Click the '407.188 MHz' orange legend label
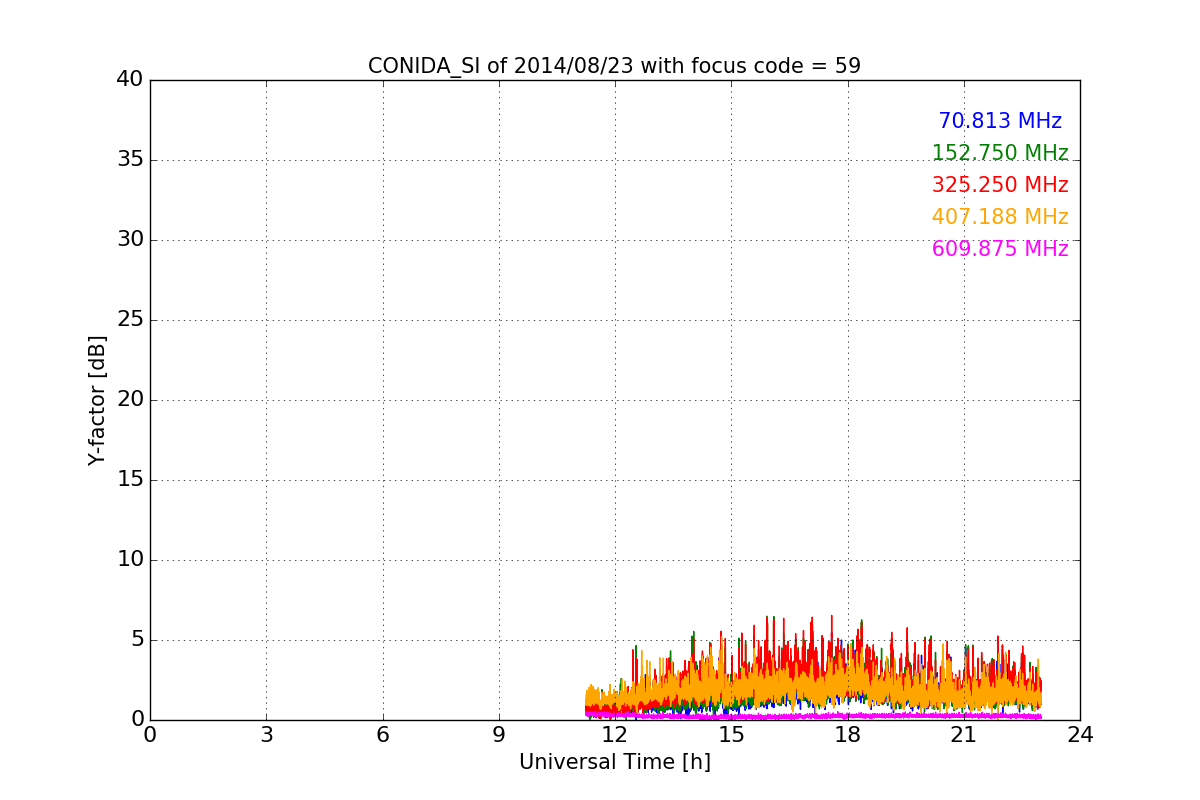This screenshot has width=1200, height=800. [1000, 217]
